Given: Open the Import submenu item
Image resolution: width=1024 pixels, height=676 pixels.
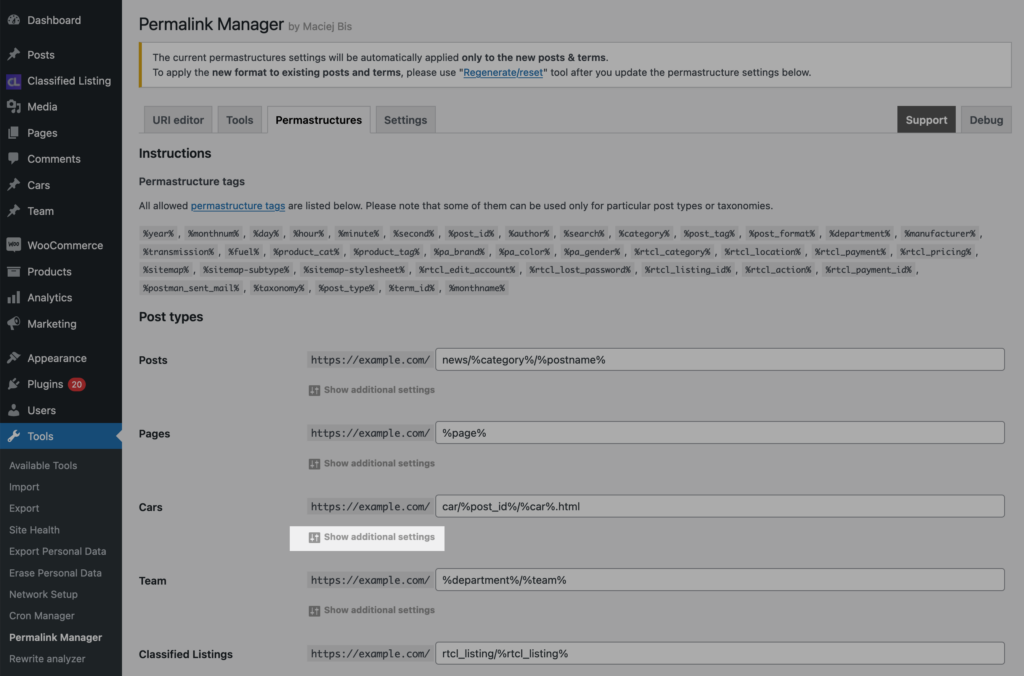Looking at the screenshot, I should [24, 487].
